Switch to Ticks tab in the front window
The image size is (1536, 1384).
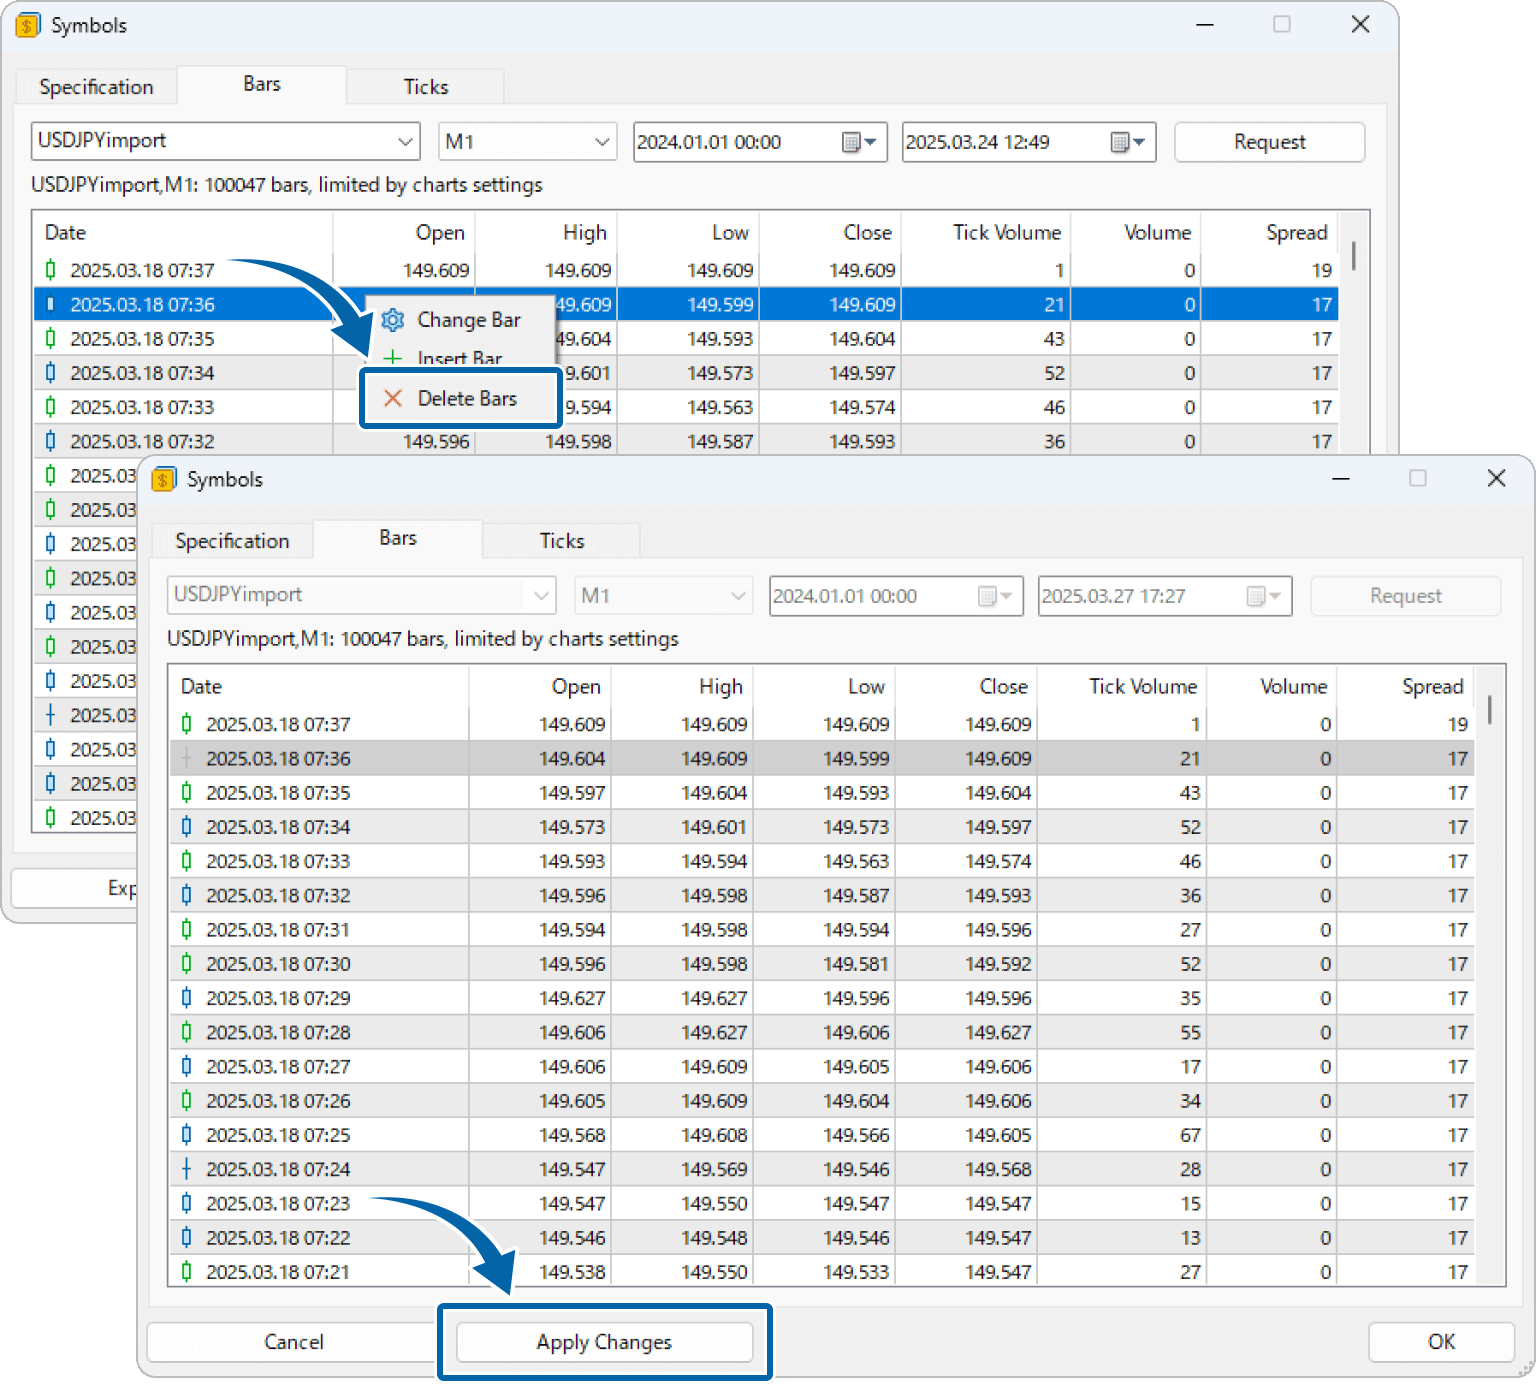click(562, 541)
